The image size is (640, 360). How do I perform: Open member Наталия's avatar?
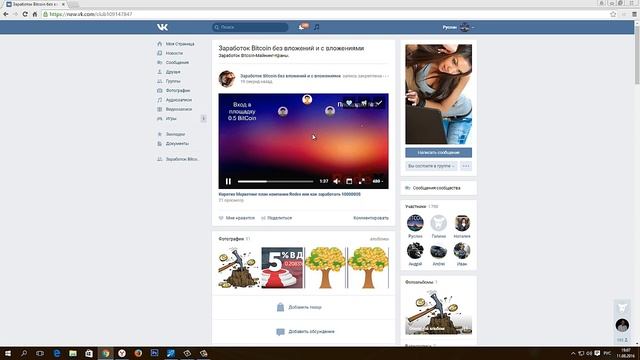pos(462,223)
